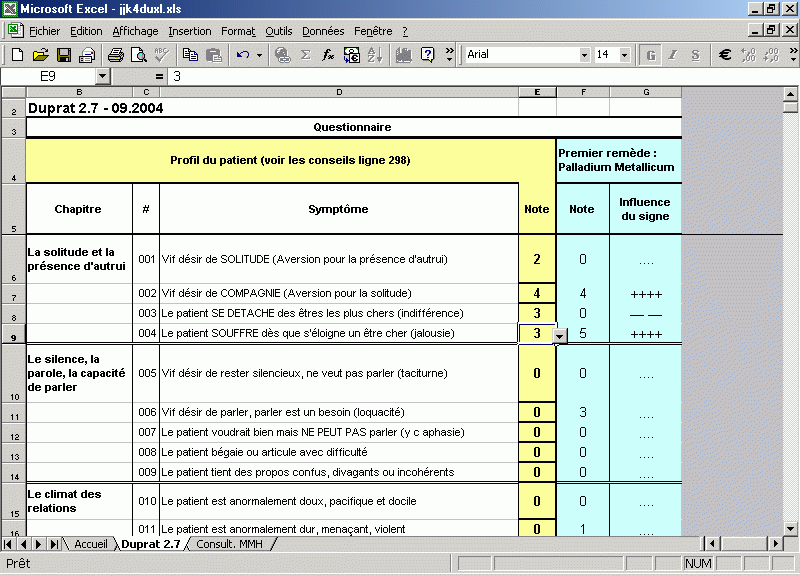Click the Excel icon in the title bar
The width and height of the screenshot is (800, 576).
(10, 9)
